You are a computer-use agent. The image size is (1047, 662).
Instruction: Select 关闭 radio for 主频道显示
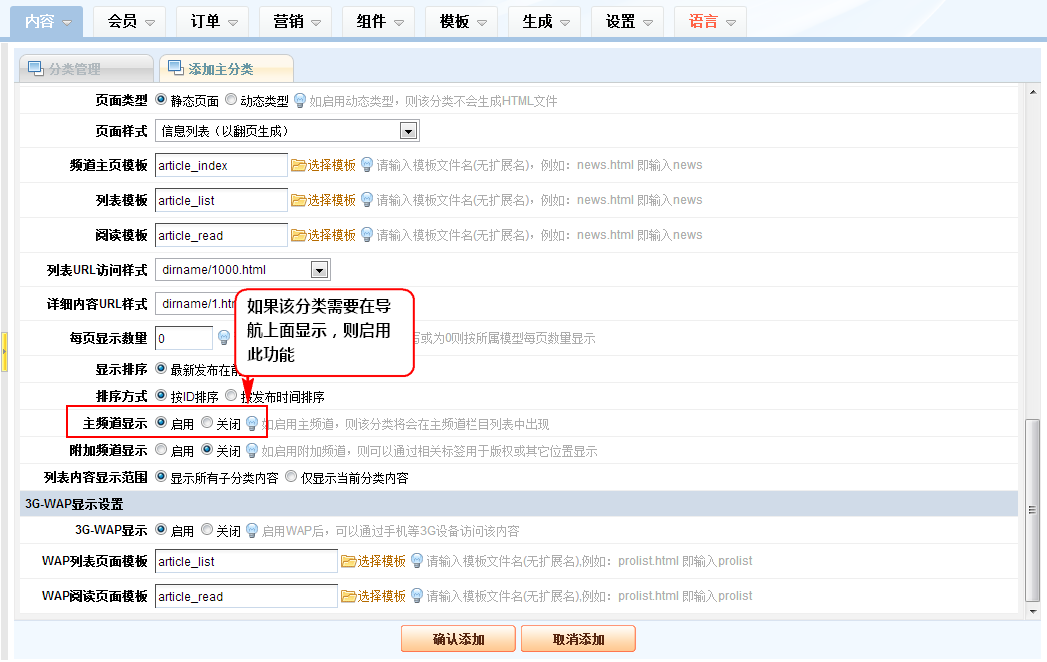click(207, 423)
